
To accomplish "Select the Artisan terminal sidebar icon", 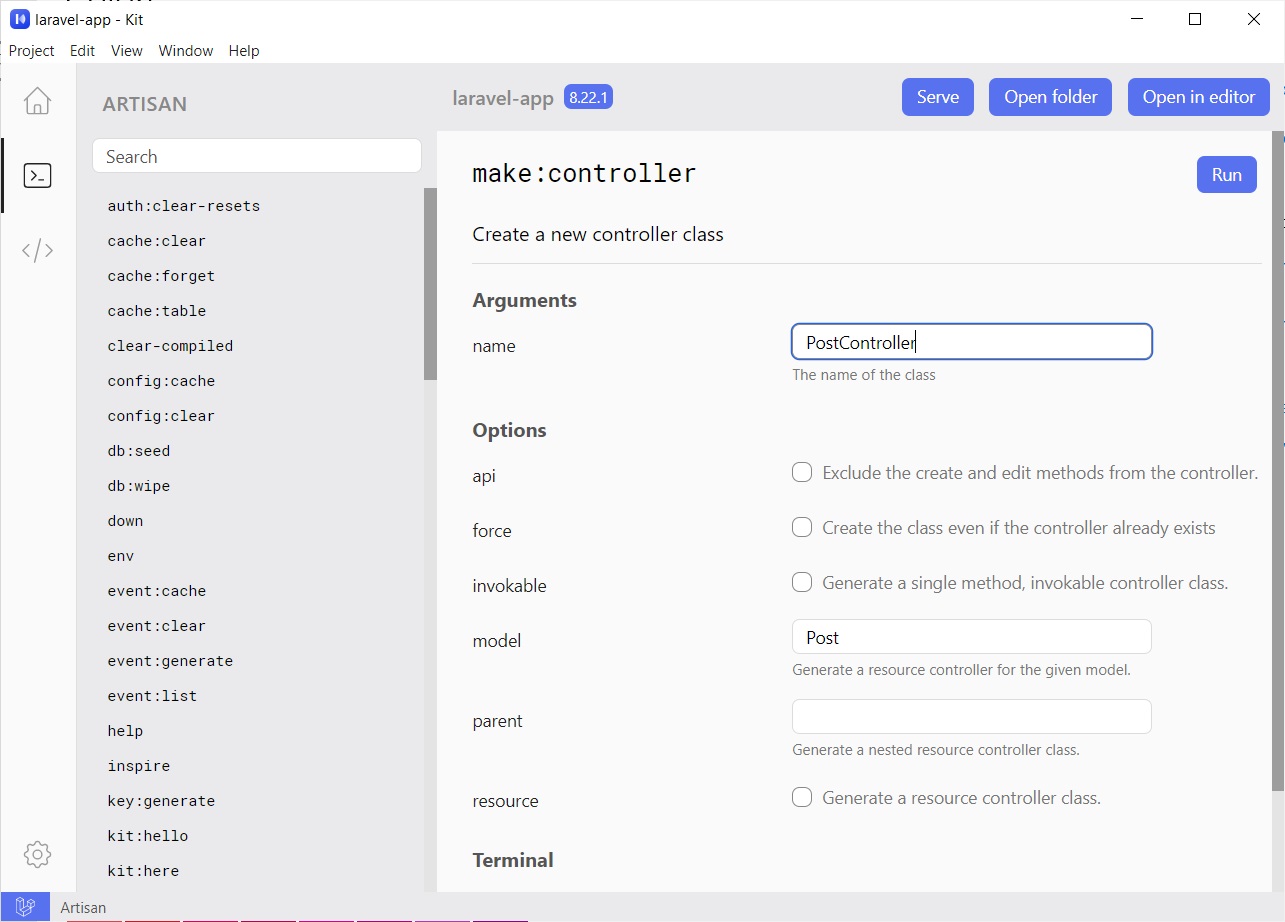I will pos(37,176).
